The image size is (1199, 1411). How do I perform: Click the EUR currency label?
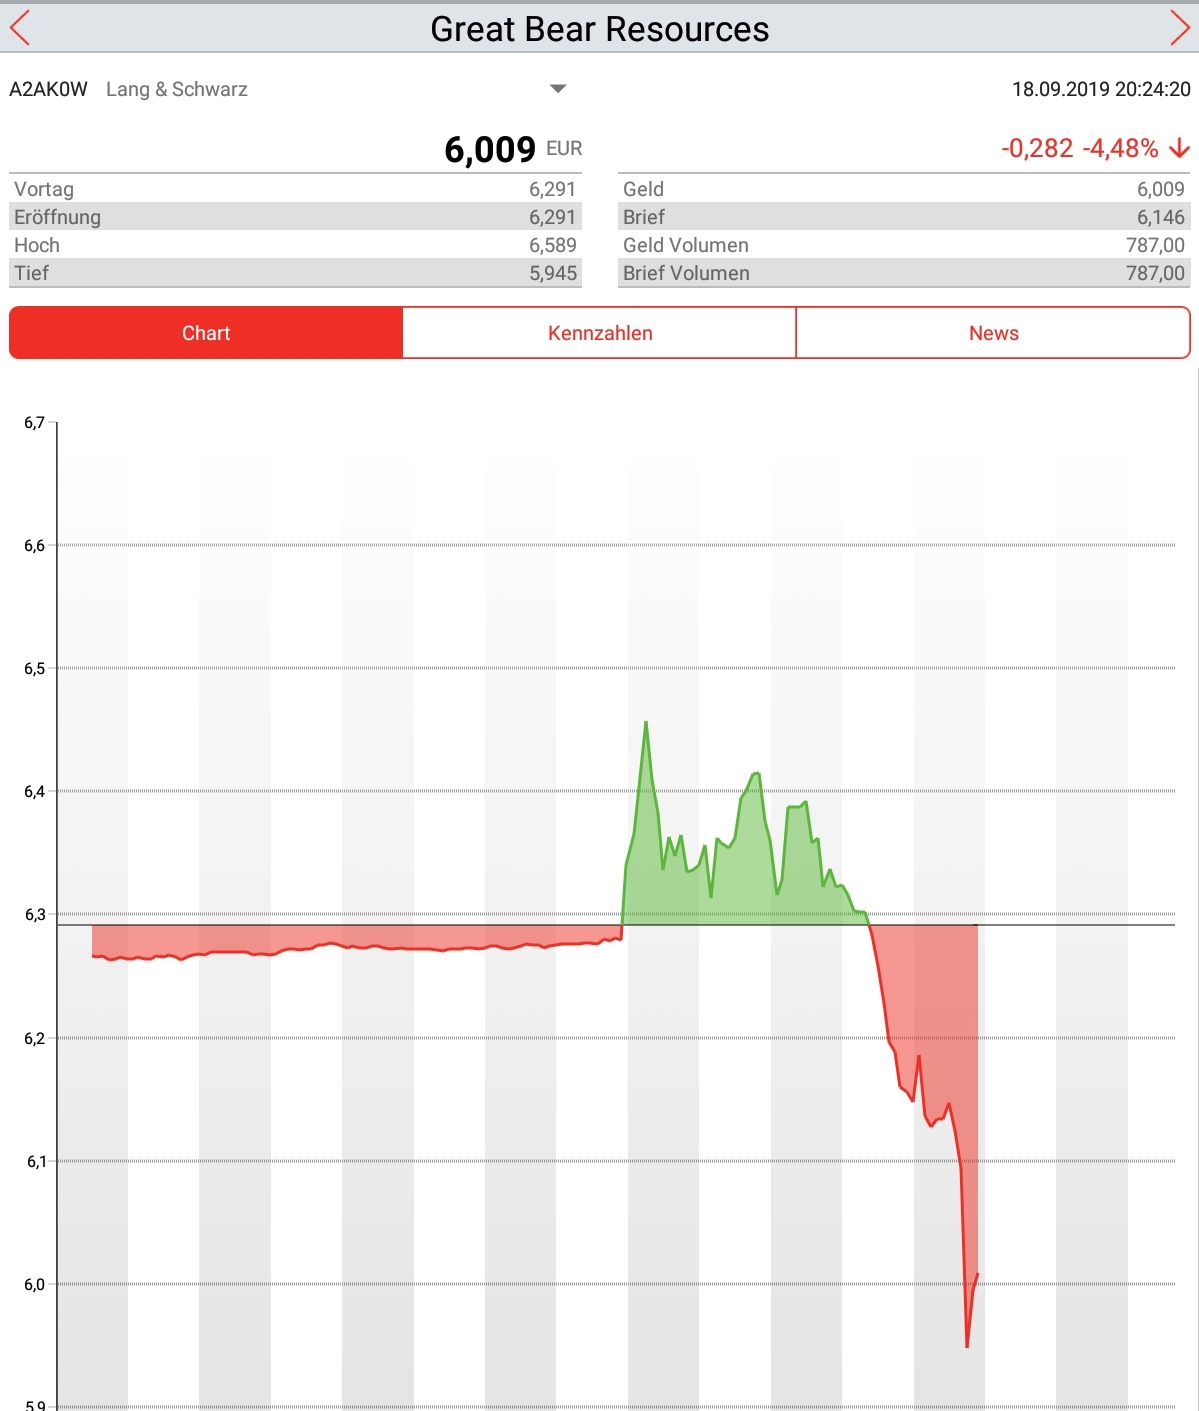point(564,148)
